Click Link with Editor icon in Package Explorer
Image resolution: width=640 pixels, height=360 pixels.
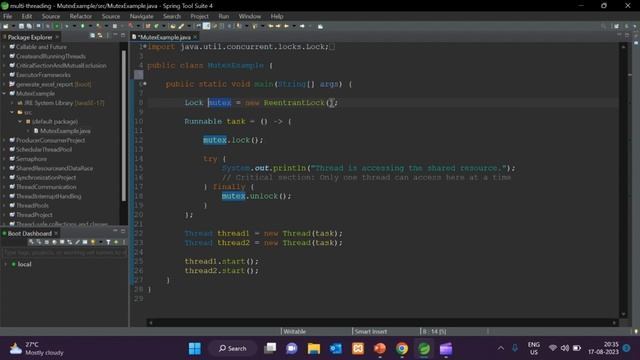coord(100,36)
